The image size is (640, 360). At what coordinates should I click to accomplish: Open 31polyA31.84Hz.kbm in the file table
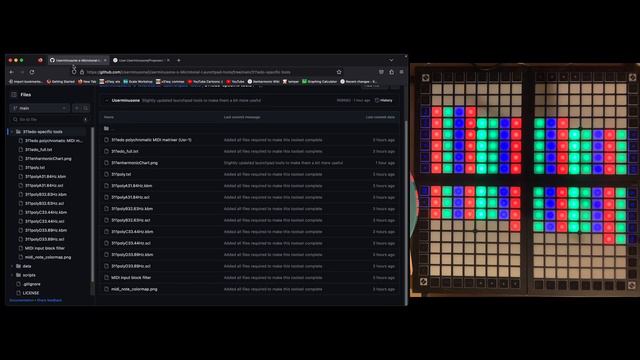[x=131, y=186]
